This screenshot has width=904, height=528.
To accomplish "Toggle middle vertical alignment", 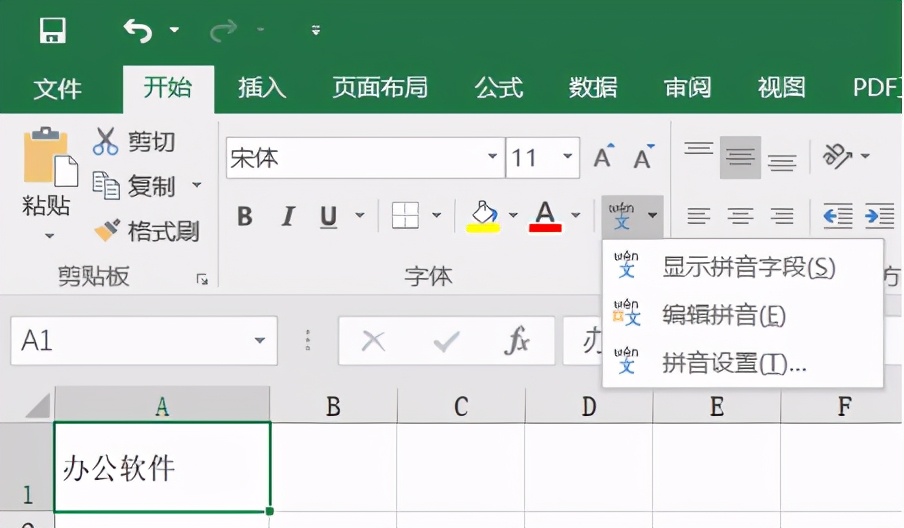I will [x=740, y=157].
